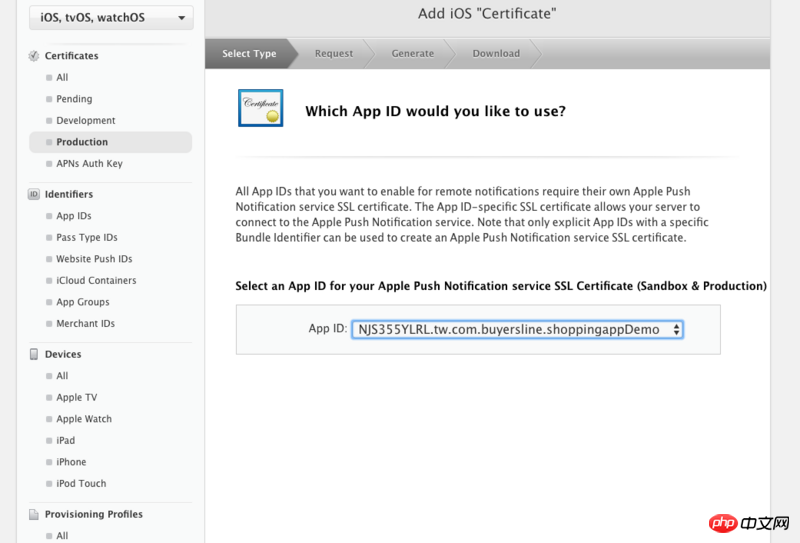The image size is (800, 543).
Task: Click the Provisioning Profiles document icon
Action: click(x=34, y=514)
